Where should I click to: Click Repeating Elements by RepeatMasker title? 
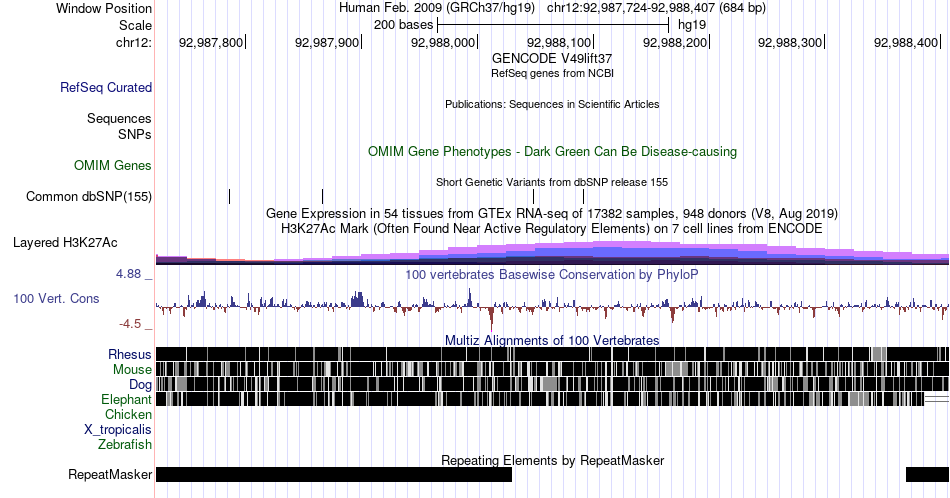[552, 460]
